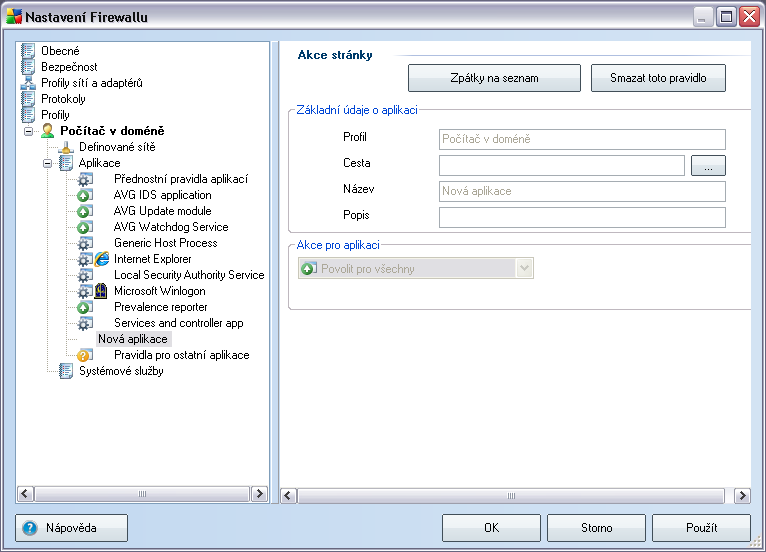The width and height of the screenshot is (766, 552).
Task: Click the Bezpečnost page icon
Action: (x=28, y=67)
